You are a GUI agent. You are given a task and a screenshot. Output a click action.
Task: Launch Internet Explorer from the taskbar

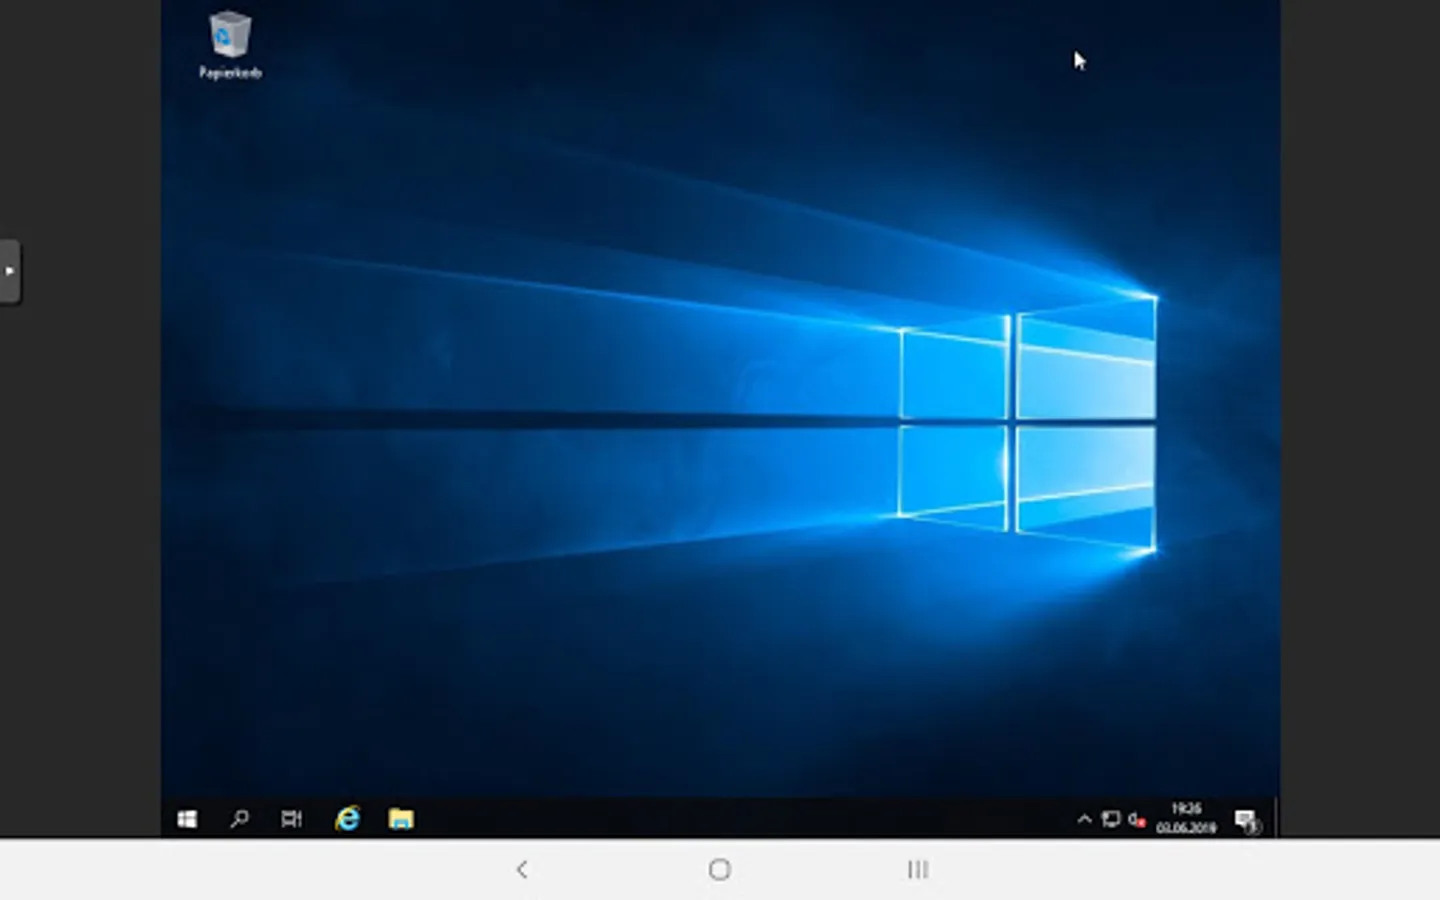pos(347,819)
